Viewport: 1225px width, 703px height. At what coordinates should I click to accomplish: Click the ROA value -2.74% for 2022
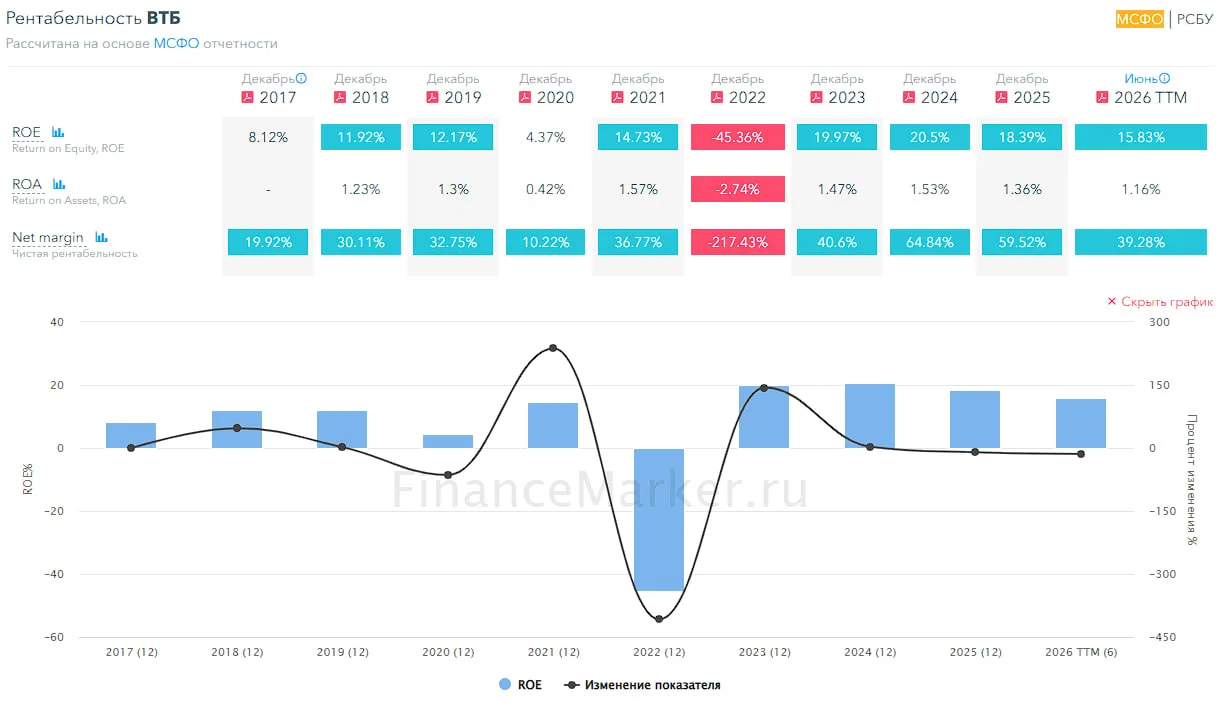(x=738, y=189)
